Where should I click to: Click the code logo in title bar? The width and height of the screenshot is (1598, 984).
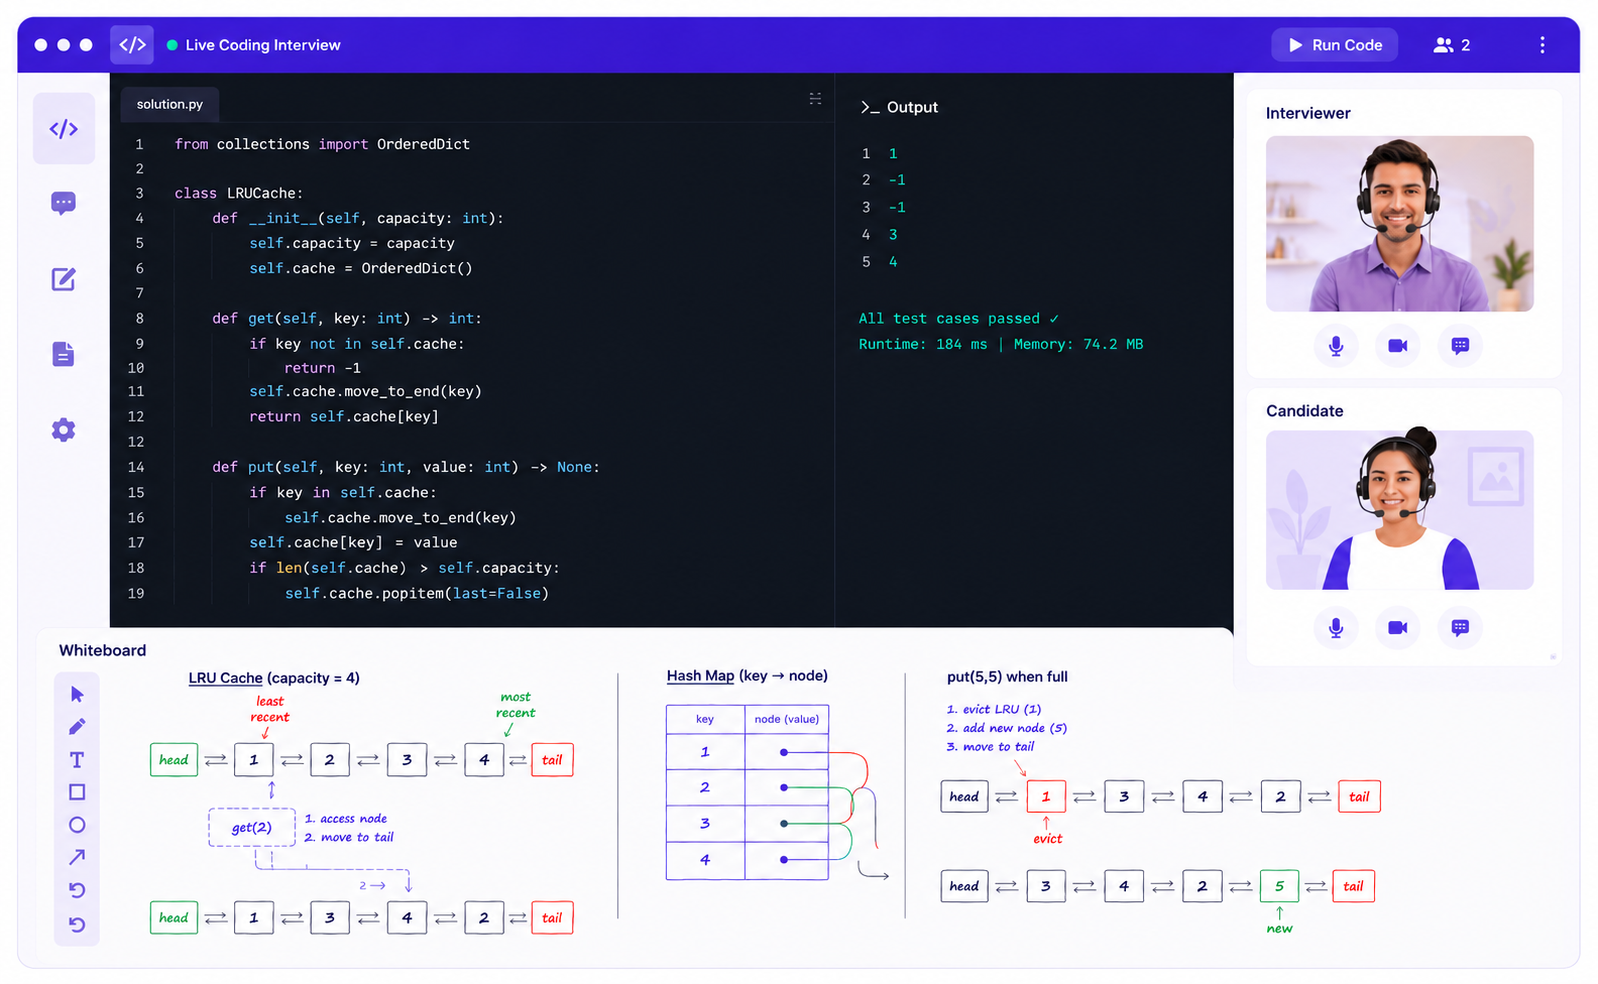tap(132, 45)
